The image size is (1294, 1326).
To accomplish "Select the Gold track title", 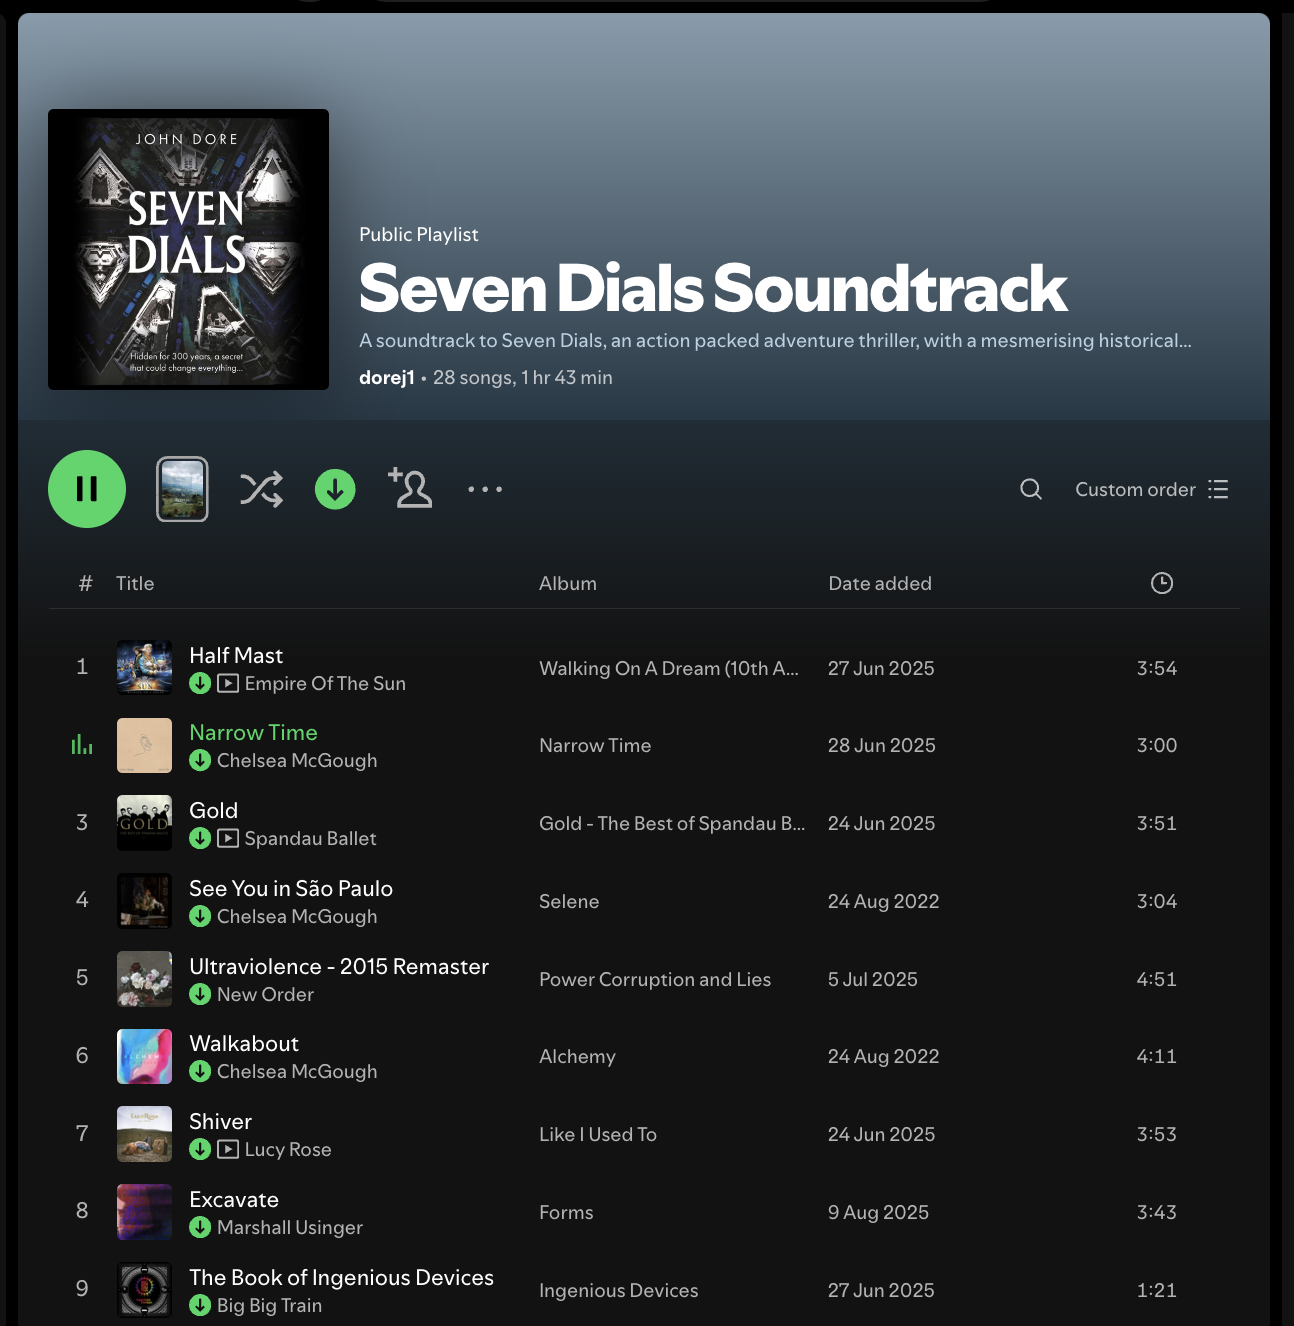I will pos(213,810).
